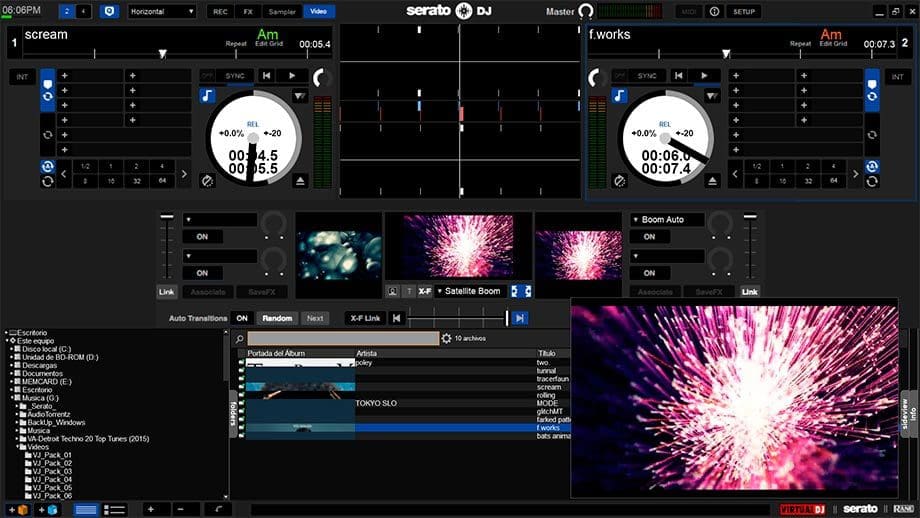Toggle SYNC on deck 2
This screenshot has width=920, height=518.
click(647, 76)
